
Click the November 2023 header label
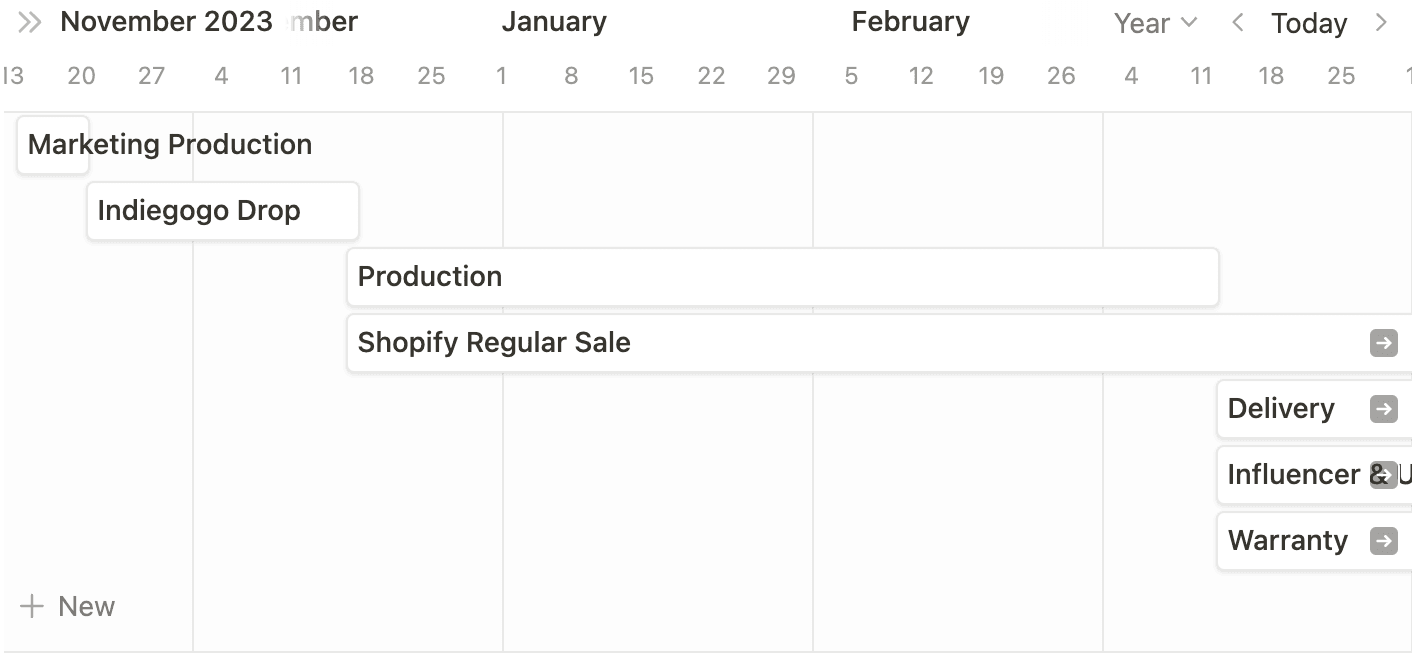click(166, 22)
